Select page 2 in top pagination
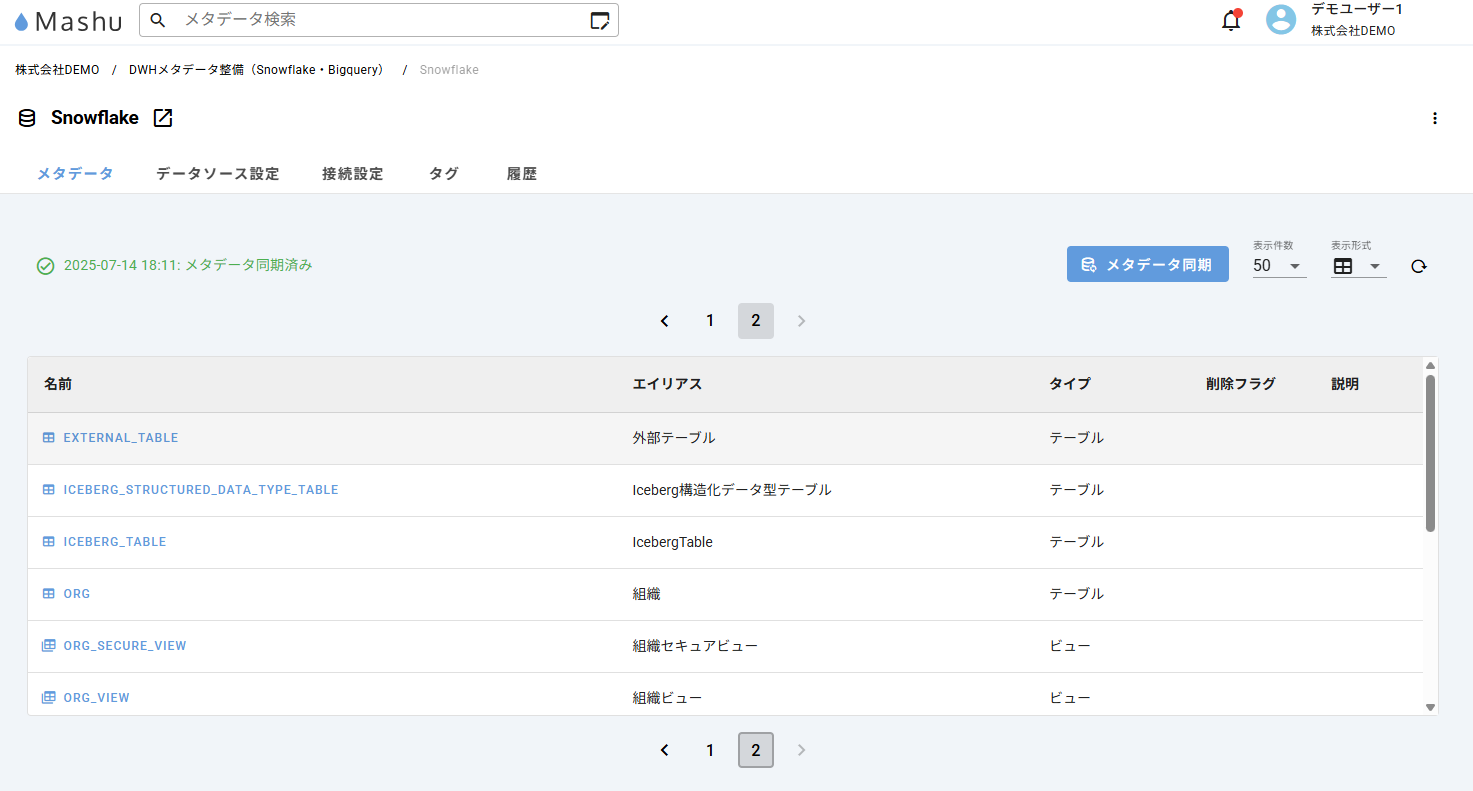 (x=756, y=321)
